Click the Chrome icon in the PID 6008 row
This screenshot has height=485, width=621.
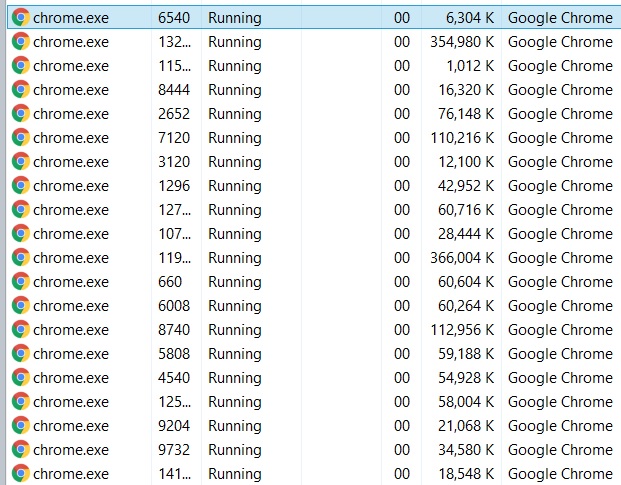tap(21, 306)
